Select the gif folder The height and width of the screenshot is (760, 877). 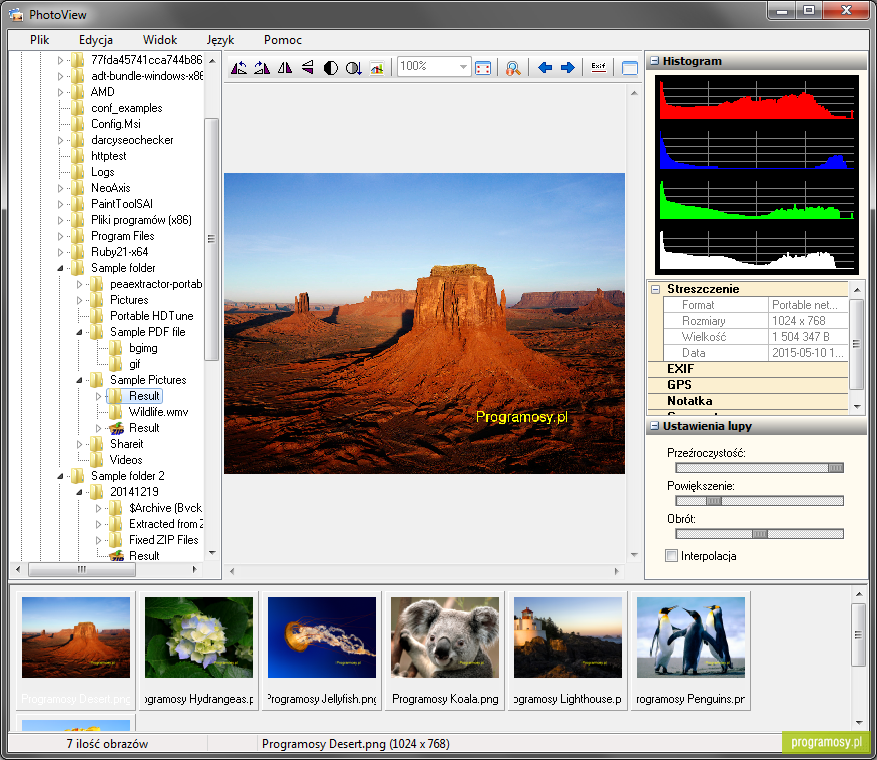(x=135, y=364)
